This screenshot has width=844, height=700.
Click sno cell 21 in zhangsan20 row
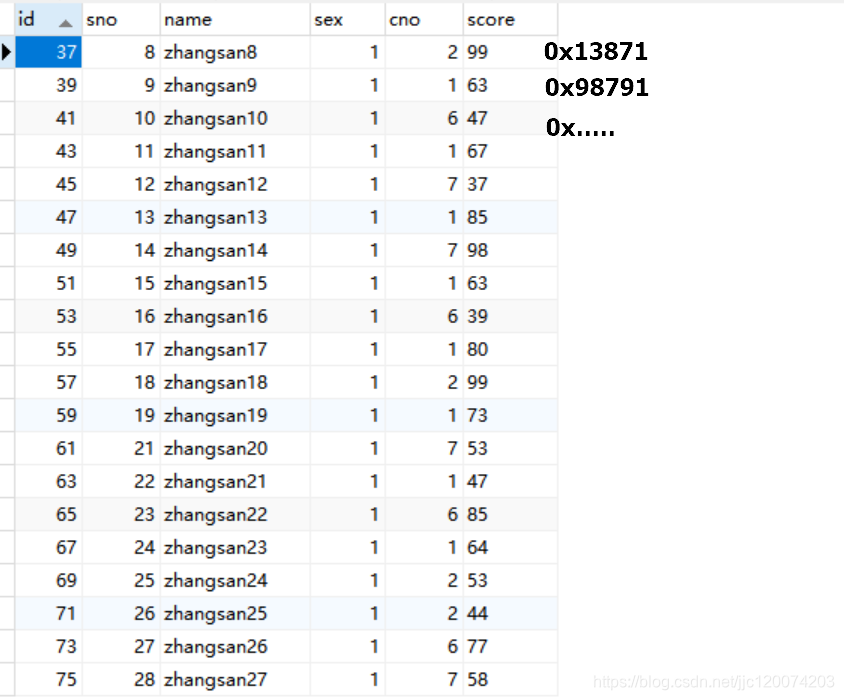(x=121, y=448)
